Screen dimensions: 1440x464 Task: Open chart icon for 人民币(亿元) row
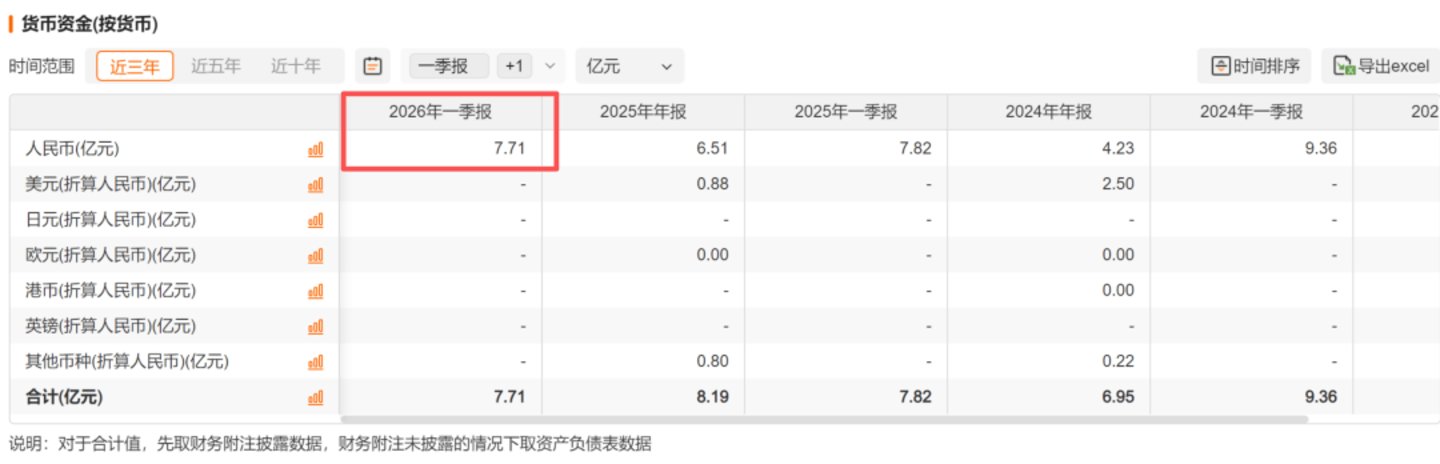315,149
